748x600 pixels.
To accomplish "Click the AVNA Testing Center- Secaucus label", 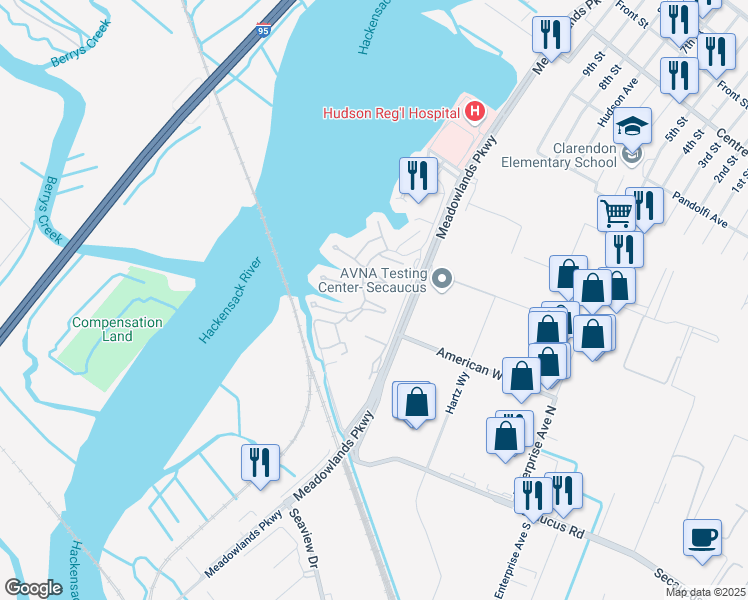I will (x=373, y=280).
